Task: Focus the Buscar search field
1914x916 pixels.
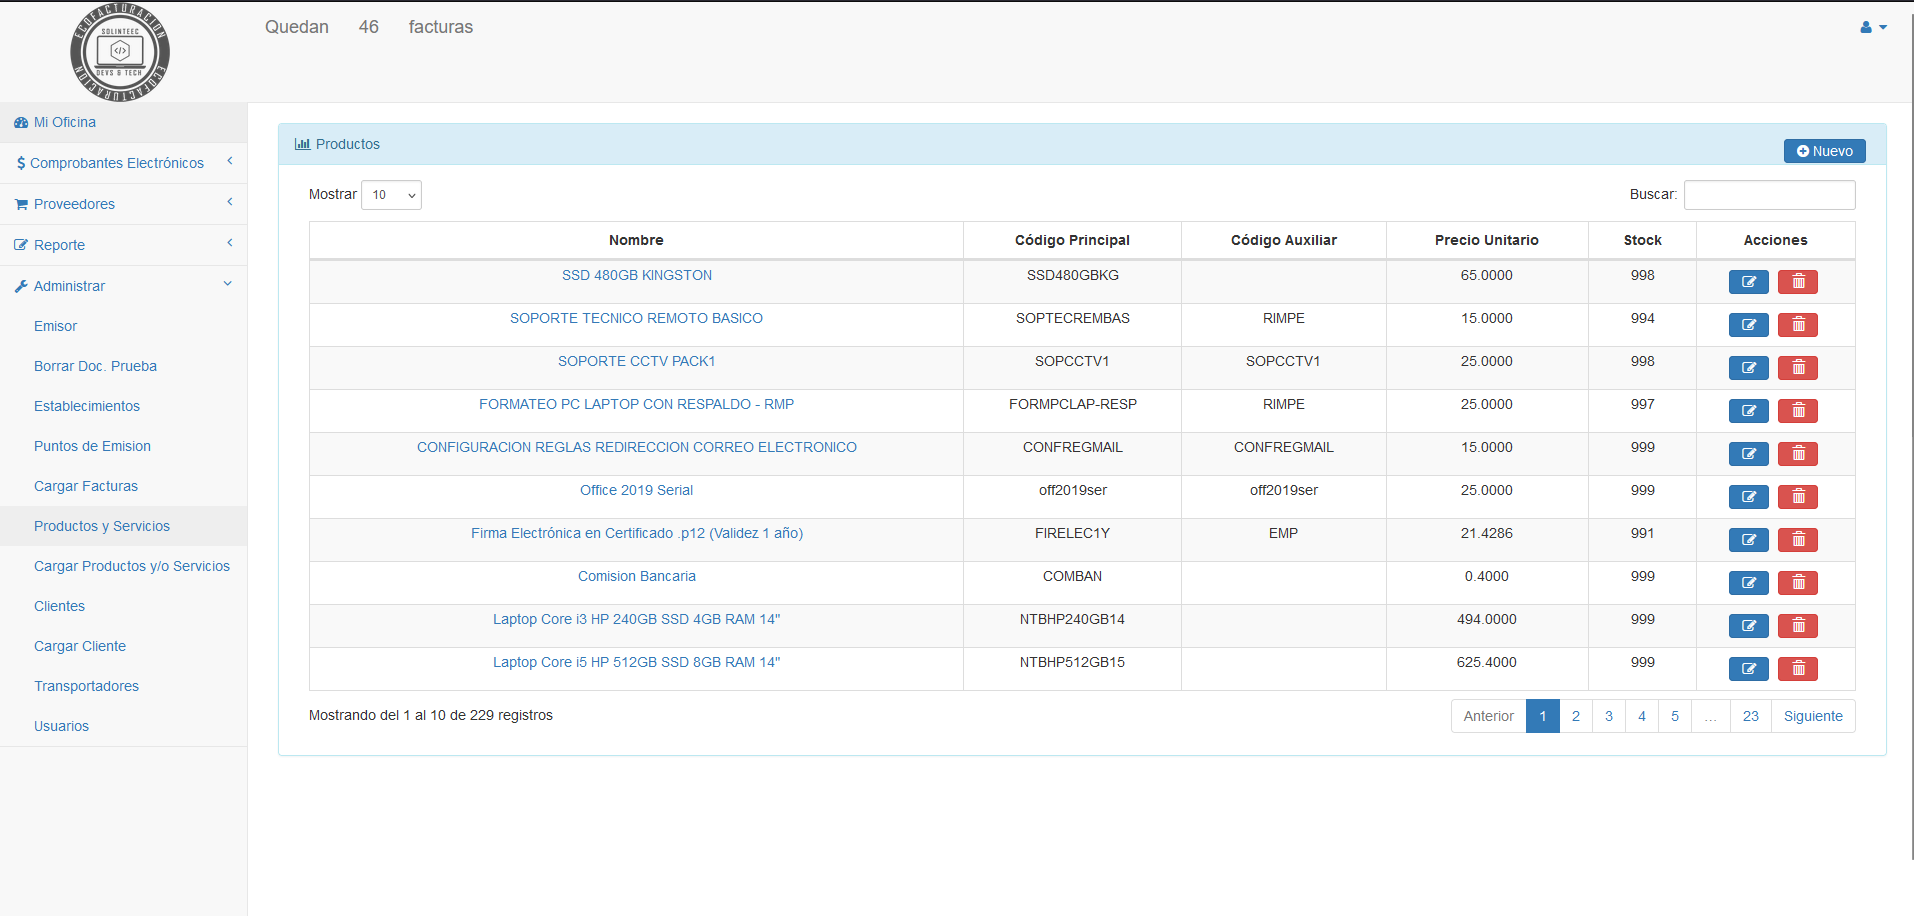Action: coord(1768,195)
